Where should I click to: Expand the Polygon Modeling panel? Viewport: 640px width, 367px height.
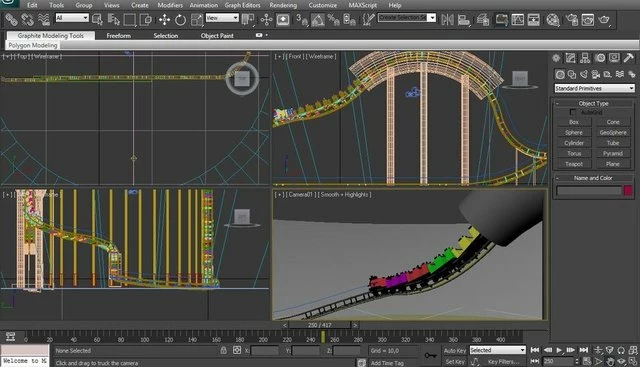(x=33, y=45)
